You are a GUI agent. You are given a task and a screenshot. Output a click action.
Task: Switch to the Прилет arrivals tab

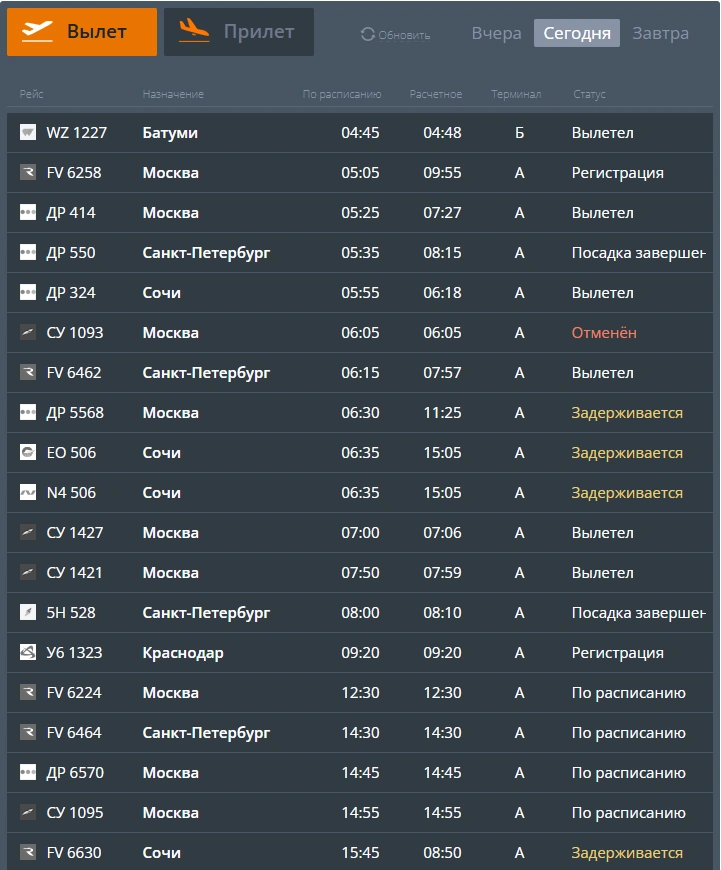[239, 32]
